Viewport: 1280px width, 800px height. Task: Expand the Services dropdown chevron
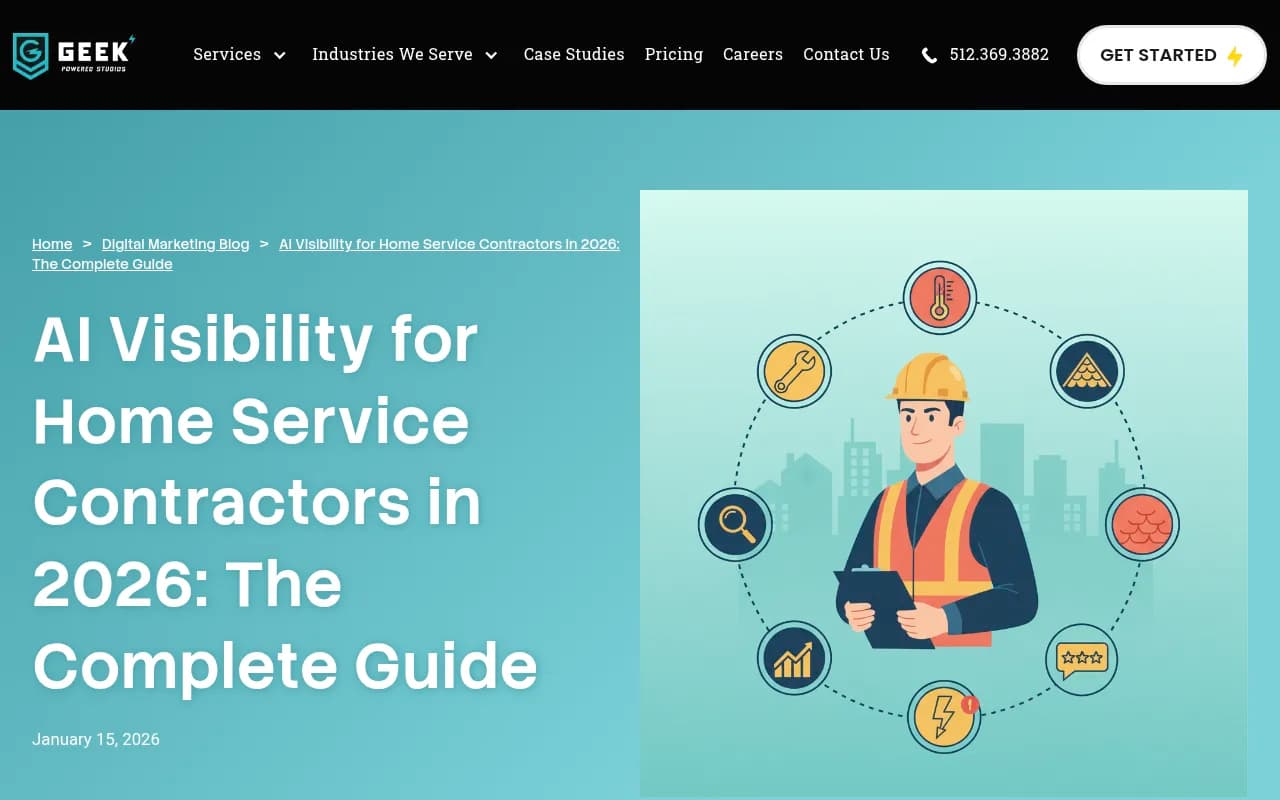280,55
